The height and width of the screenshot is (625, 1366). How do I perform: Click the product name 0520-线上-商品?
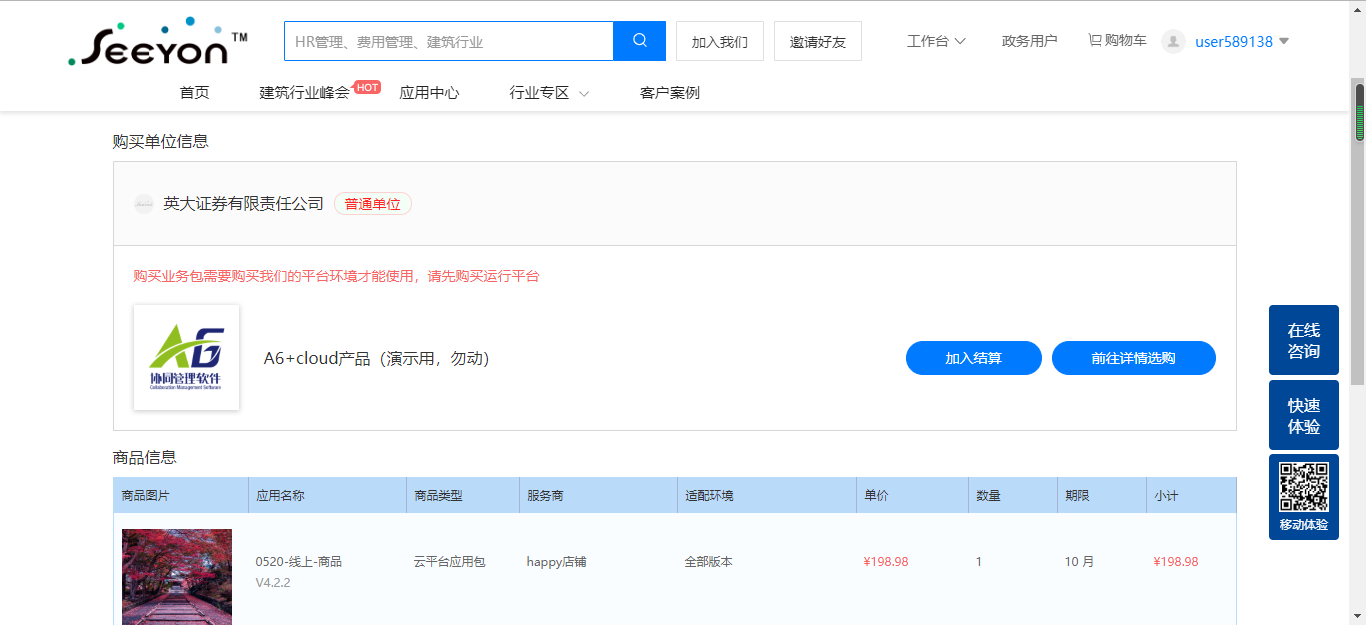[x=299, y=562]
